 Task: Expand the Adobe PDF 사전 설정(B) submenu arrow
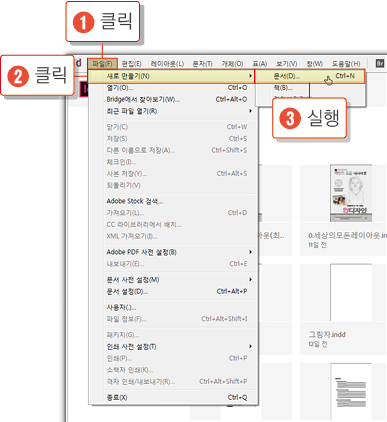coord(250,252)
